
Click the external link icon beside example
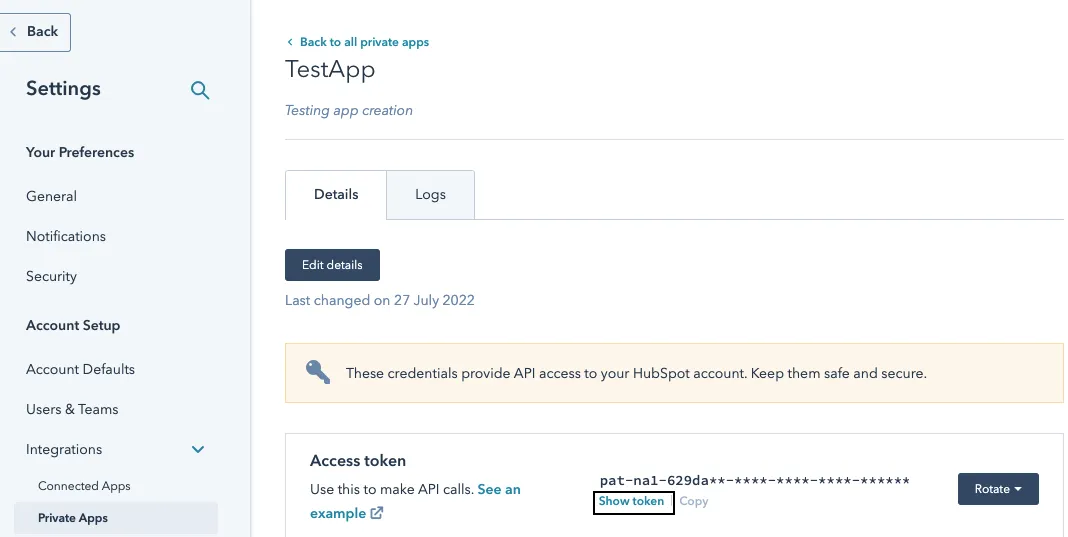(x=377, y=514)
